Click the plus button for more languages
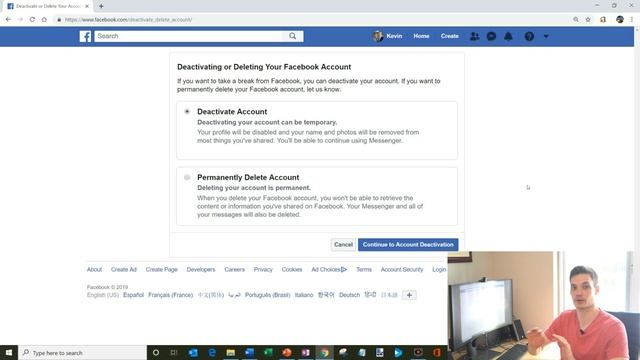The height and width of the screenshot is (360, 640). (x=409, y=295)
